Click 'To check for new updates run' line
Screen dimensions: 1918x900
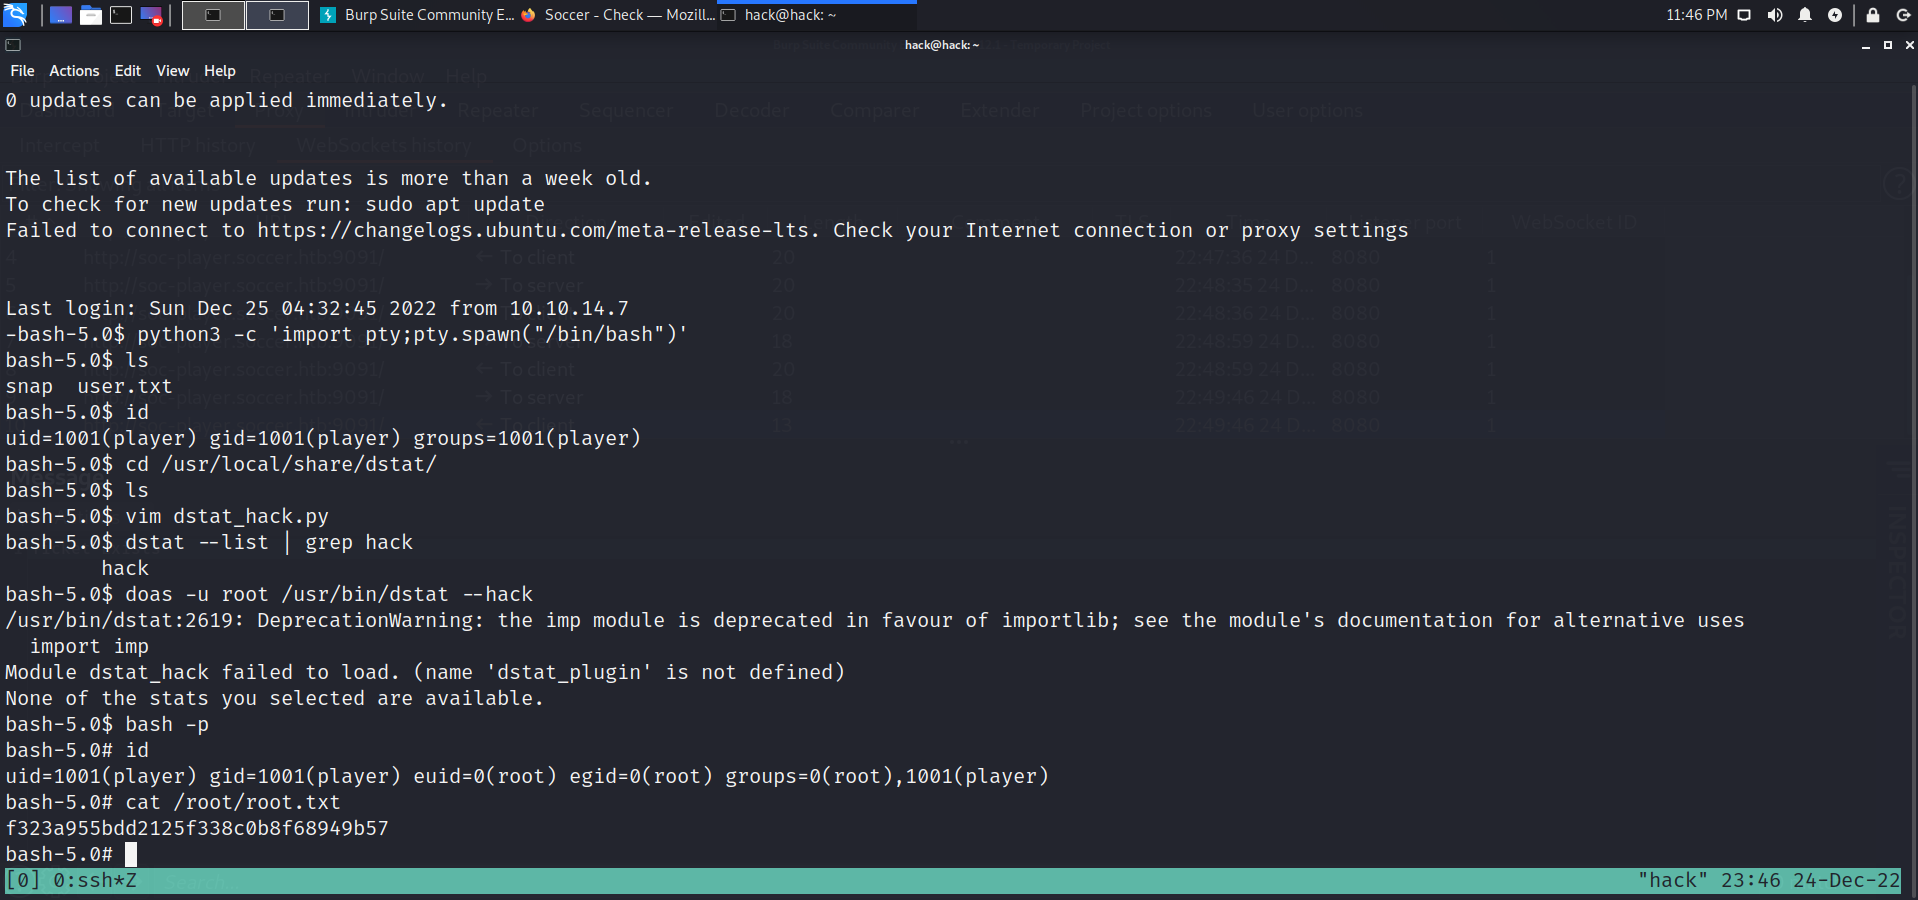point(275,204)
